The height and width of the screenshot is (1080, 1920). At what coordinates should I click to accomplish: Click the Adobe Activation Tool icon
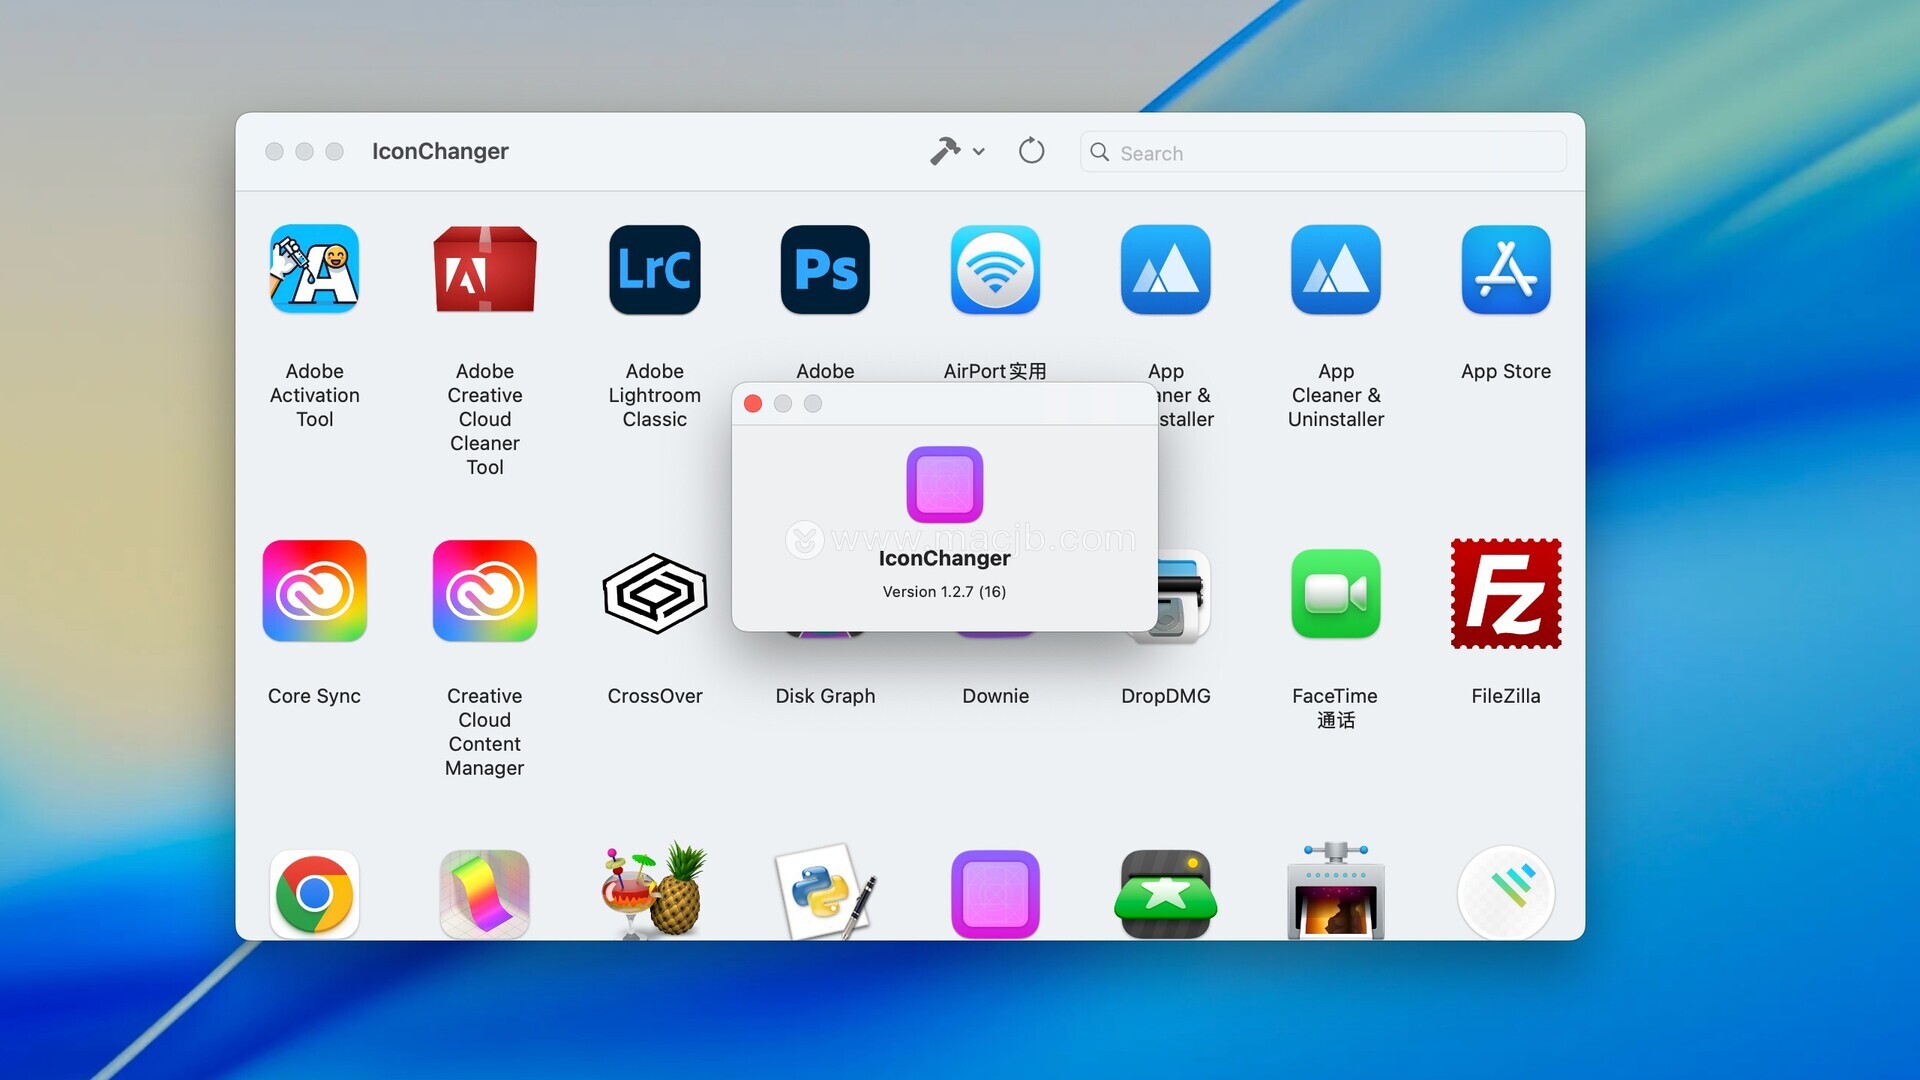click(314, 270)
